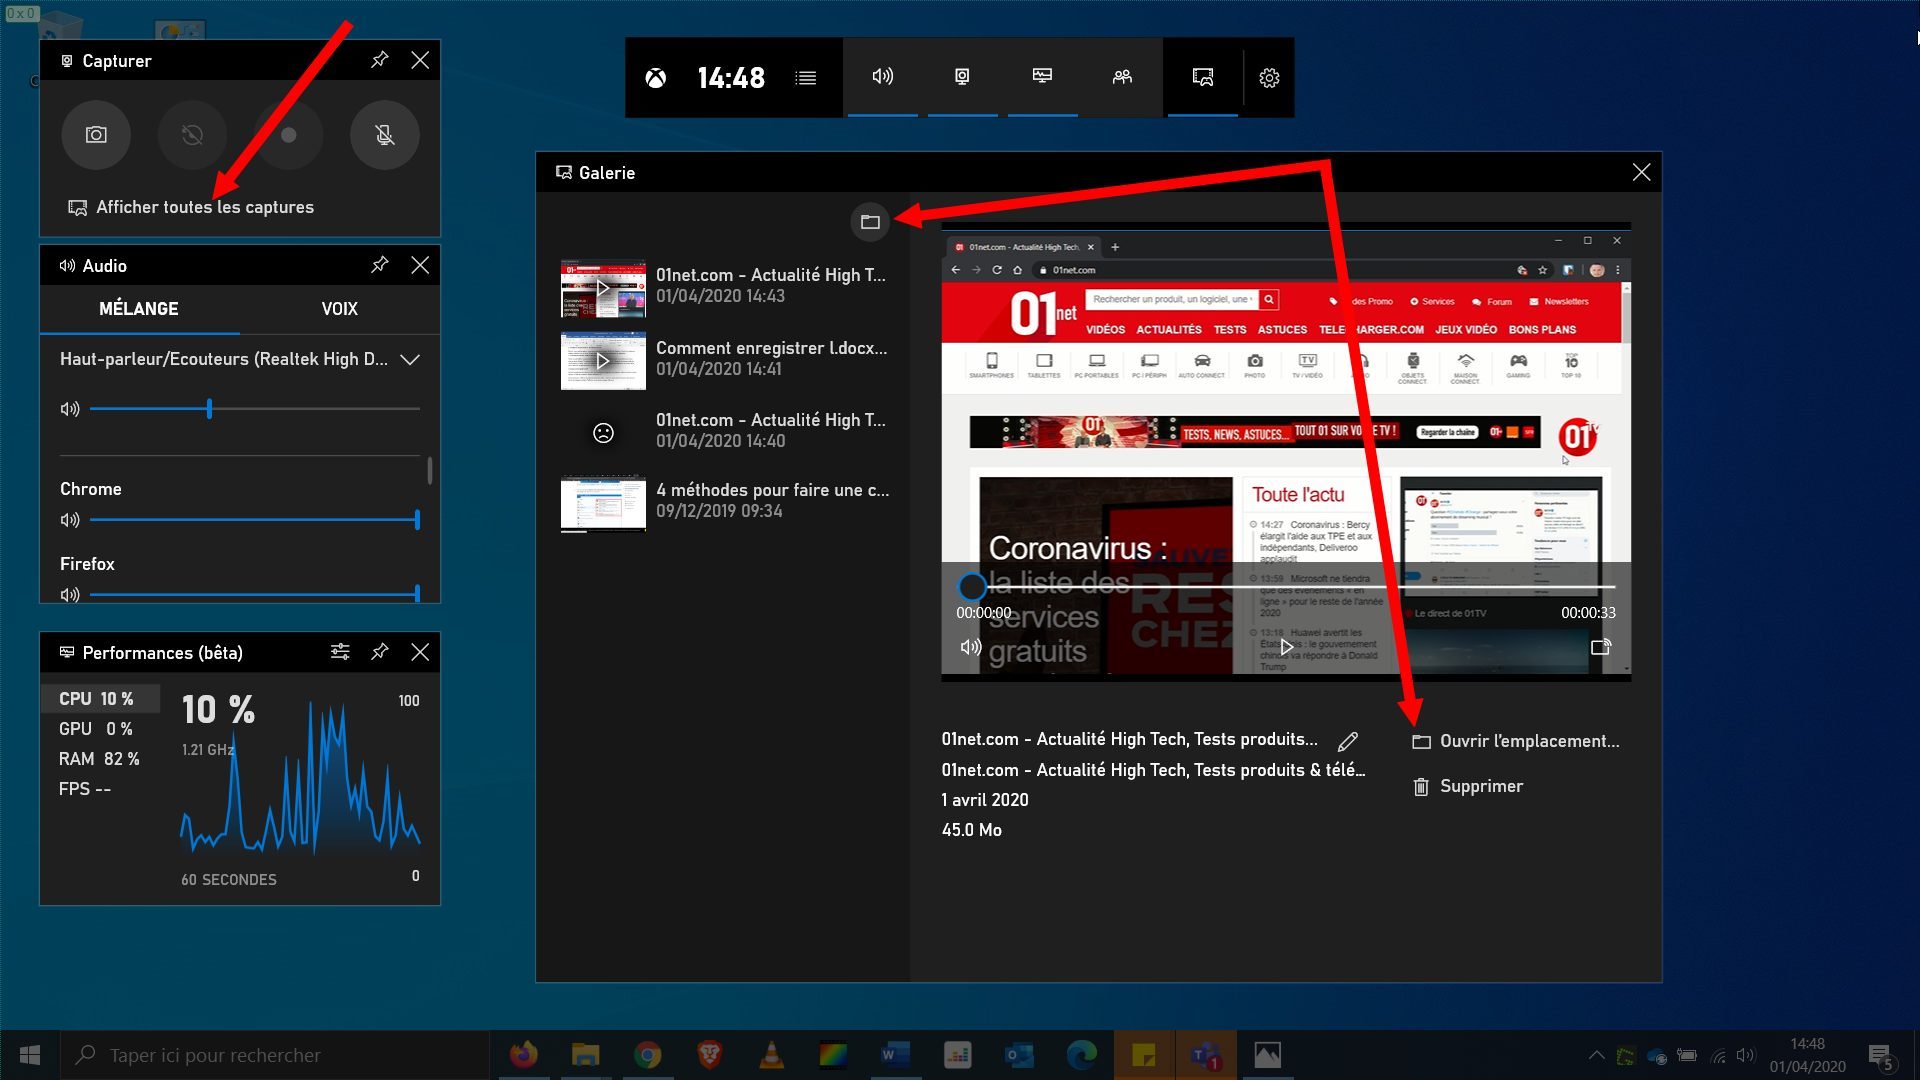Open Firefox from the taskbar
Viewport: 1920px width, 1080px height.
click(523, 1055)
